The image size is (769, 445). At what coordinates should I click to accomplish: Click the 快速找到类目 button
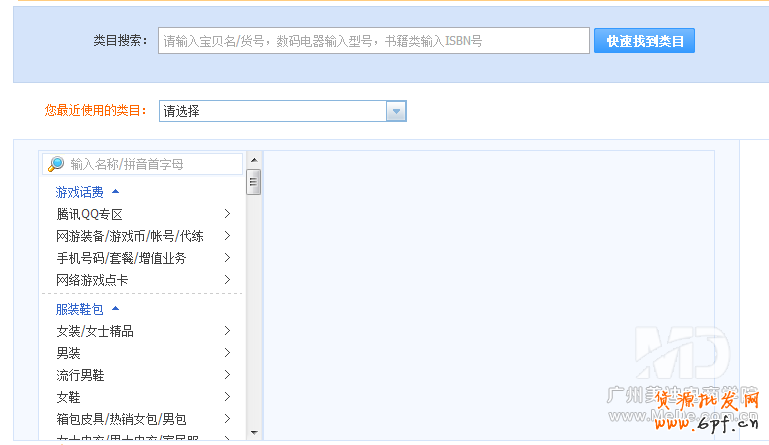(x=644, y=41)
